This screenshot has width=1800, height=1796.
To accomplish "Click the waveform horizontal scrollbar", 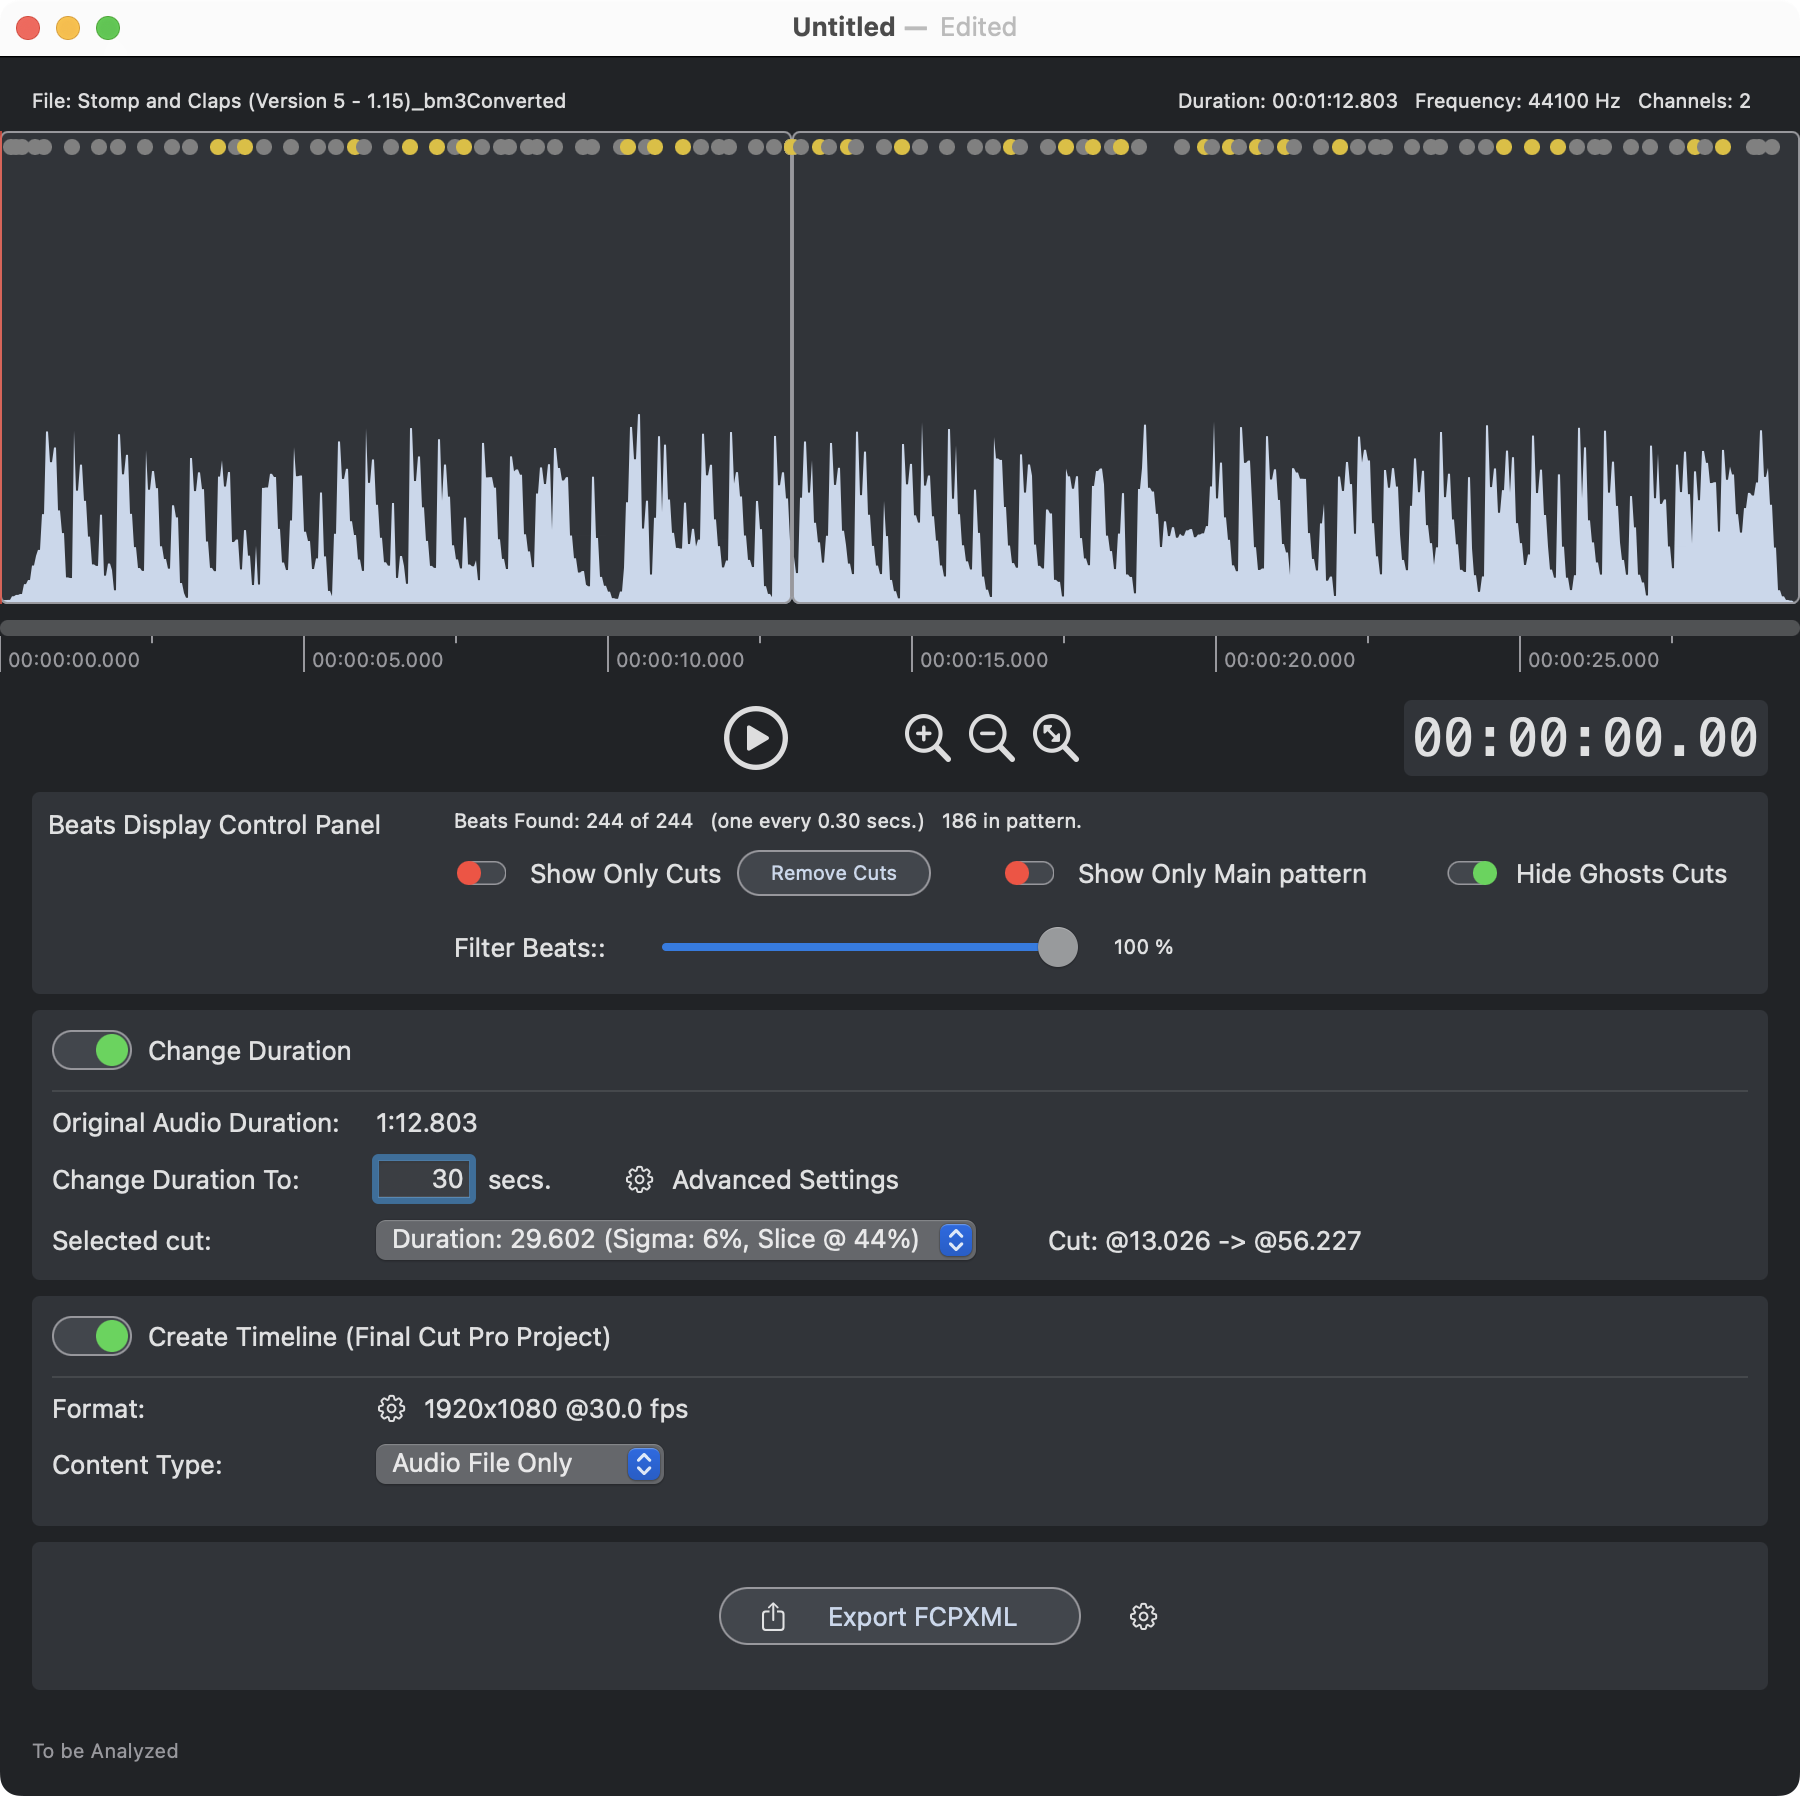I will 899,628.
